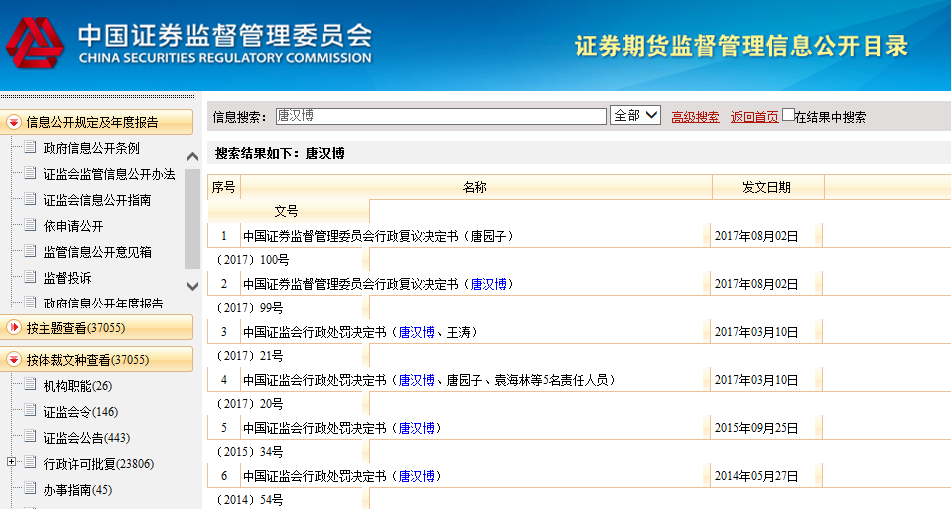Open result 6 dated 2014年05月27日
The width and height of the screenshot is (951, 509).
pyautogui.click(x=342, y=476)
